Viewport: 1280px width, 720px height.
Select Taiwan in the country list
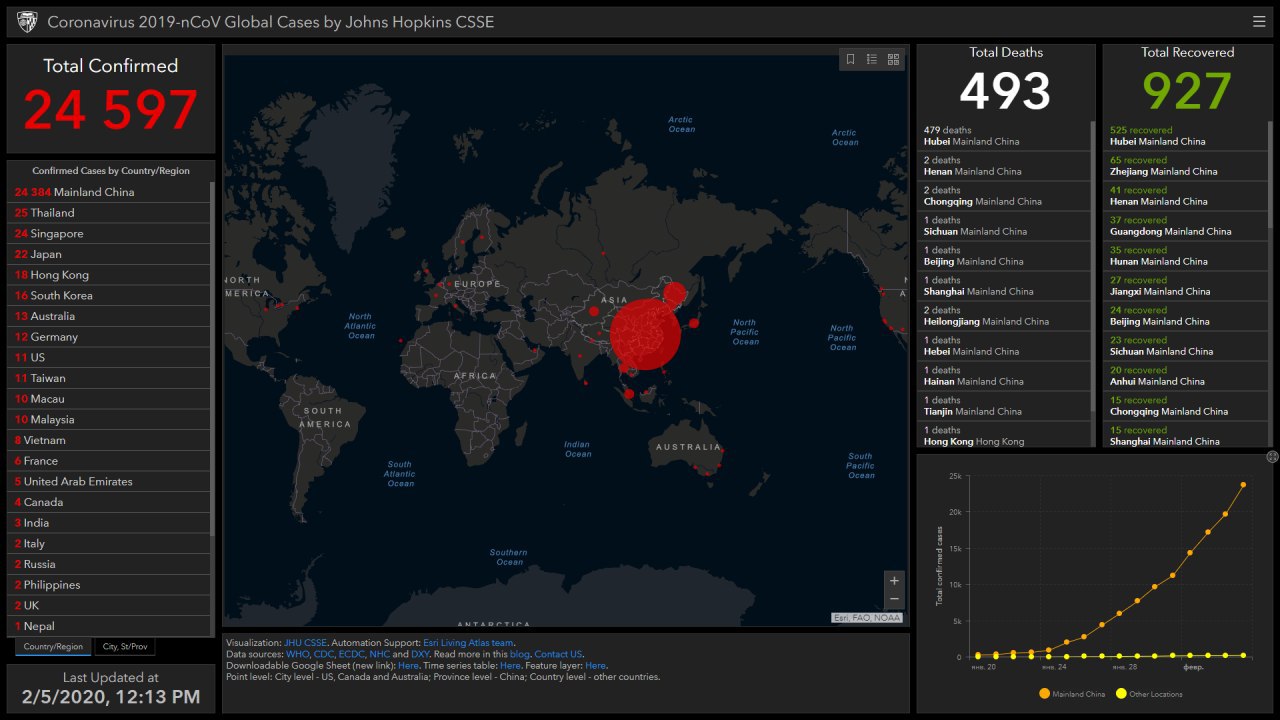point(110,378)
